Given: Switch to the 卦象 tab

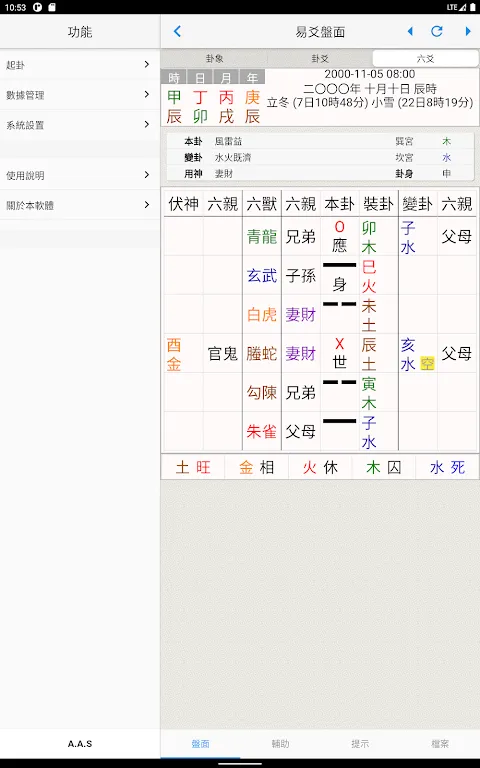Looking at the screenshot, I should [215, 58].
